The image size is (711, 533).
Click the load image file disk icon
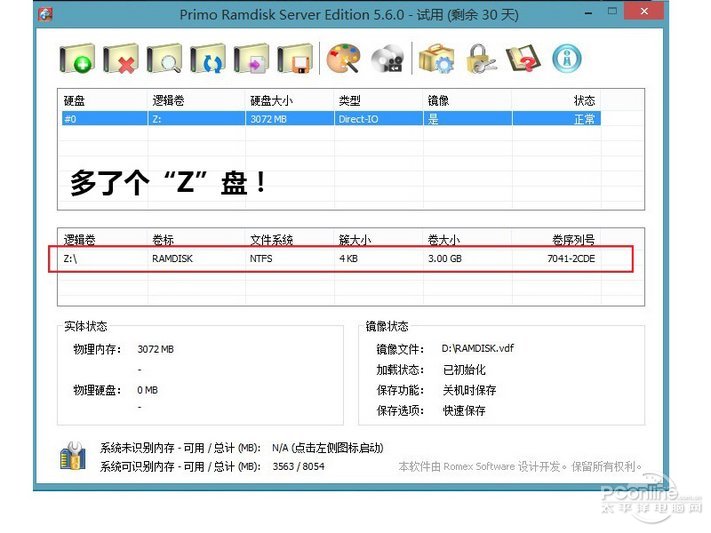click(251, 58)
